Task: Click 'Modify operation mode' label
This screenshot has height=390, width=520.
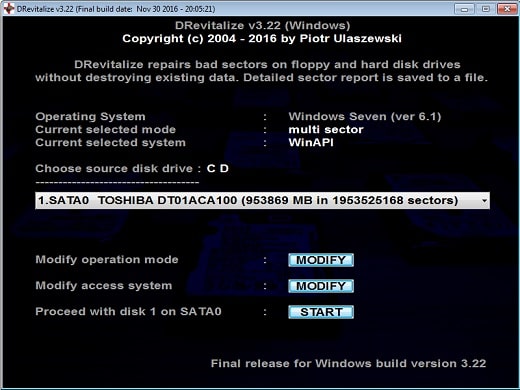Action: [x=107, y=260]
